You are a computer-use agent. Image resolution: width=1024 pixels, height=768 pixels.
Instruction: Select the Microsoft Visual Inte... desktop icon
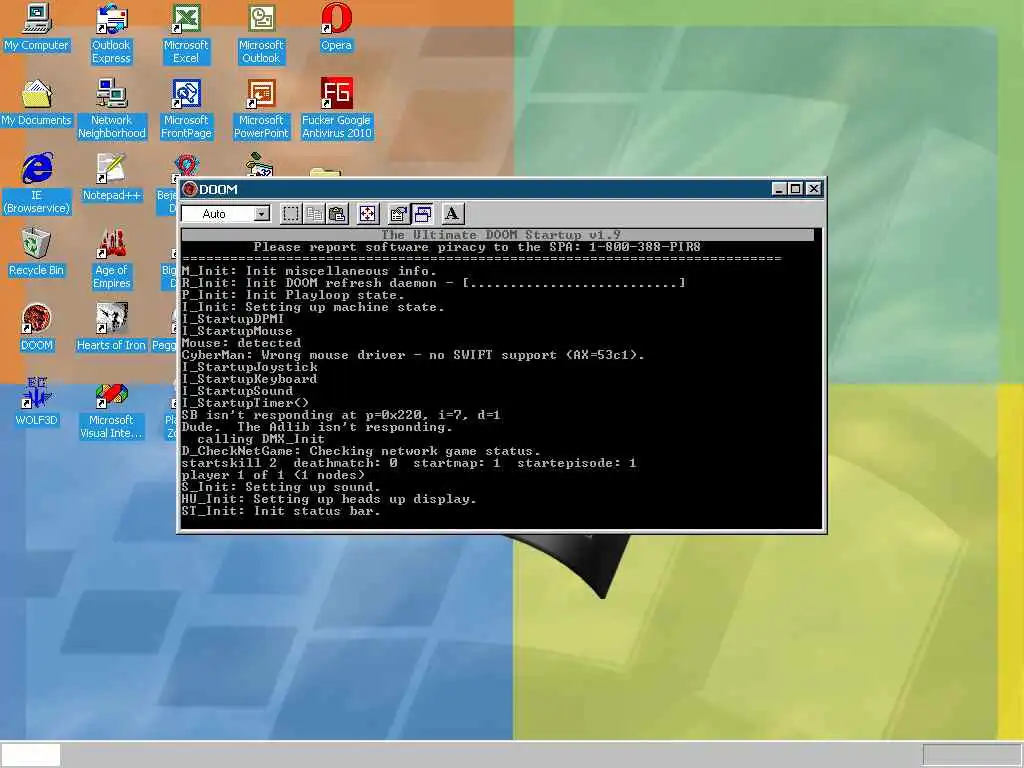pos(111,409)
